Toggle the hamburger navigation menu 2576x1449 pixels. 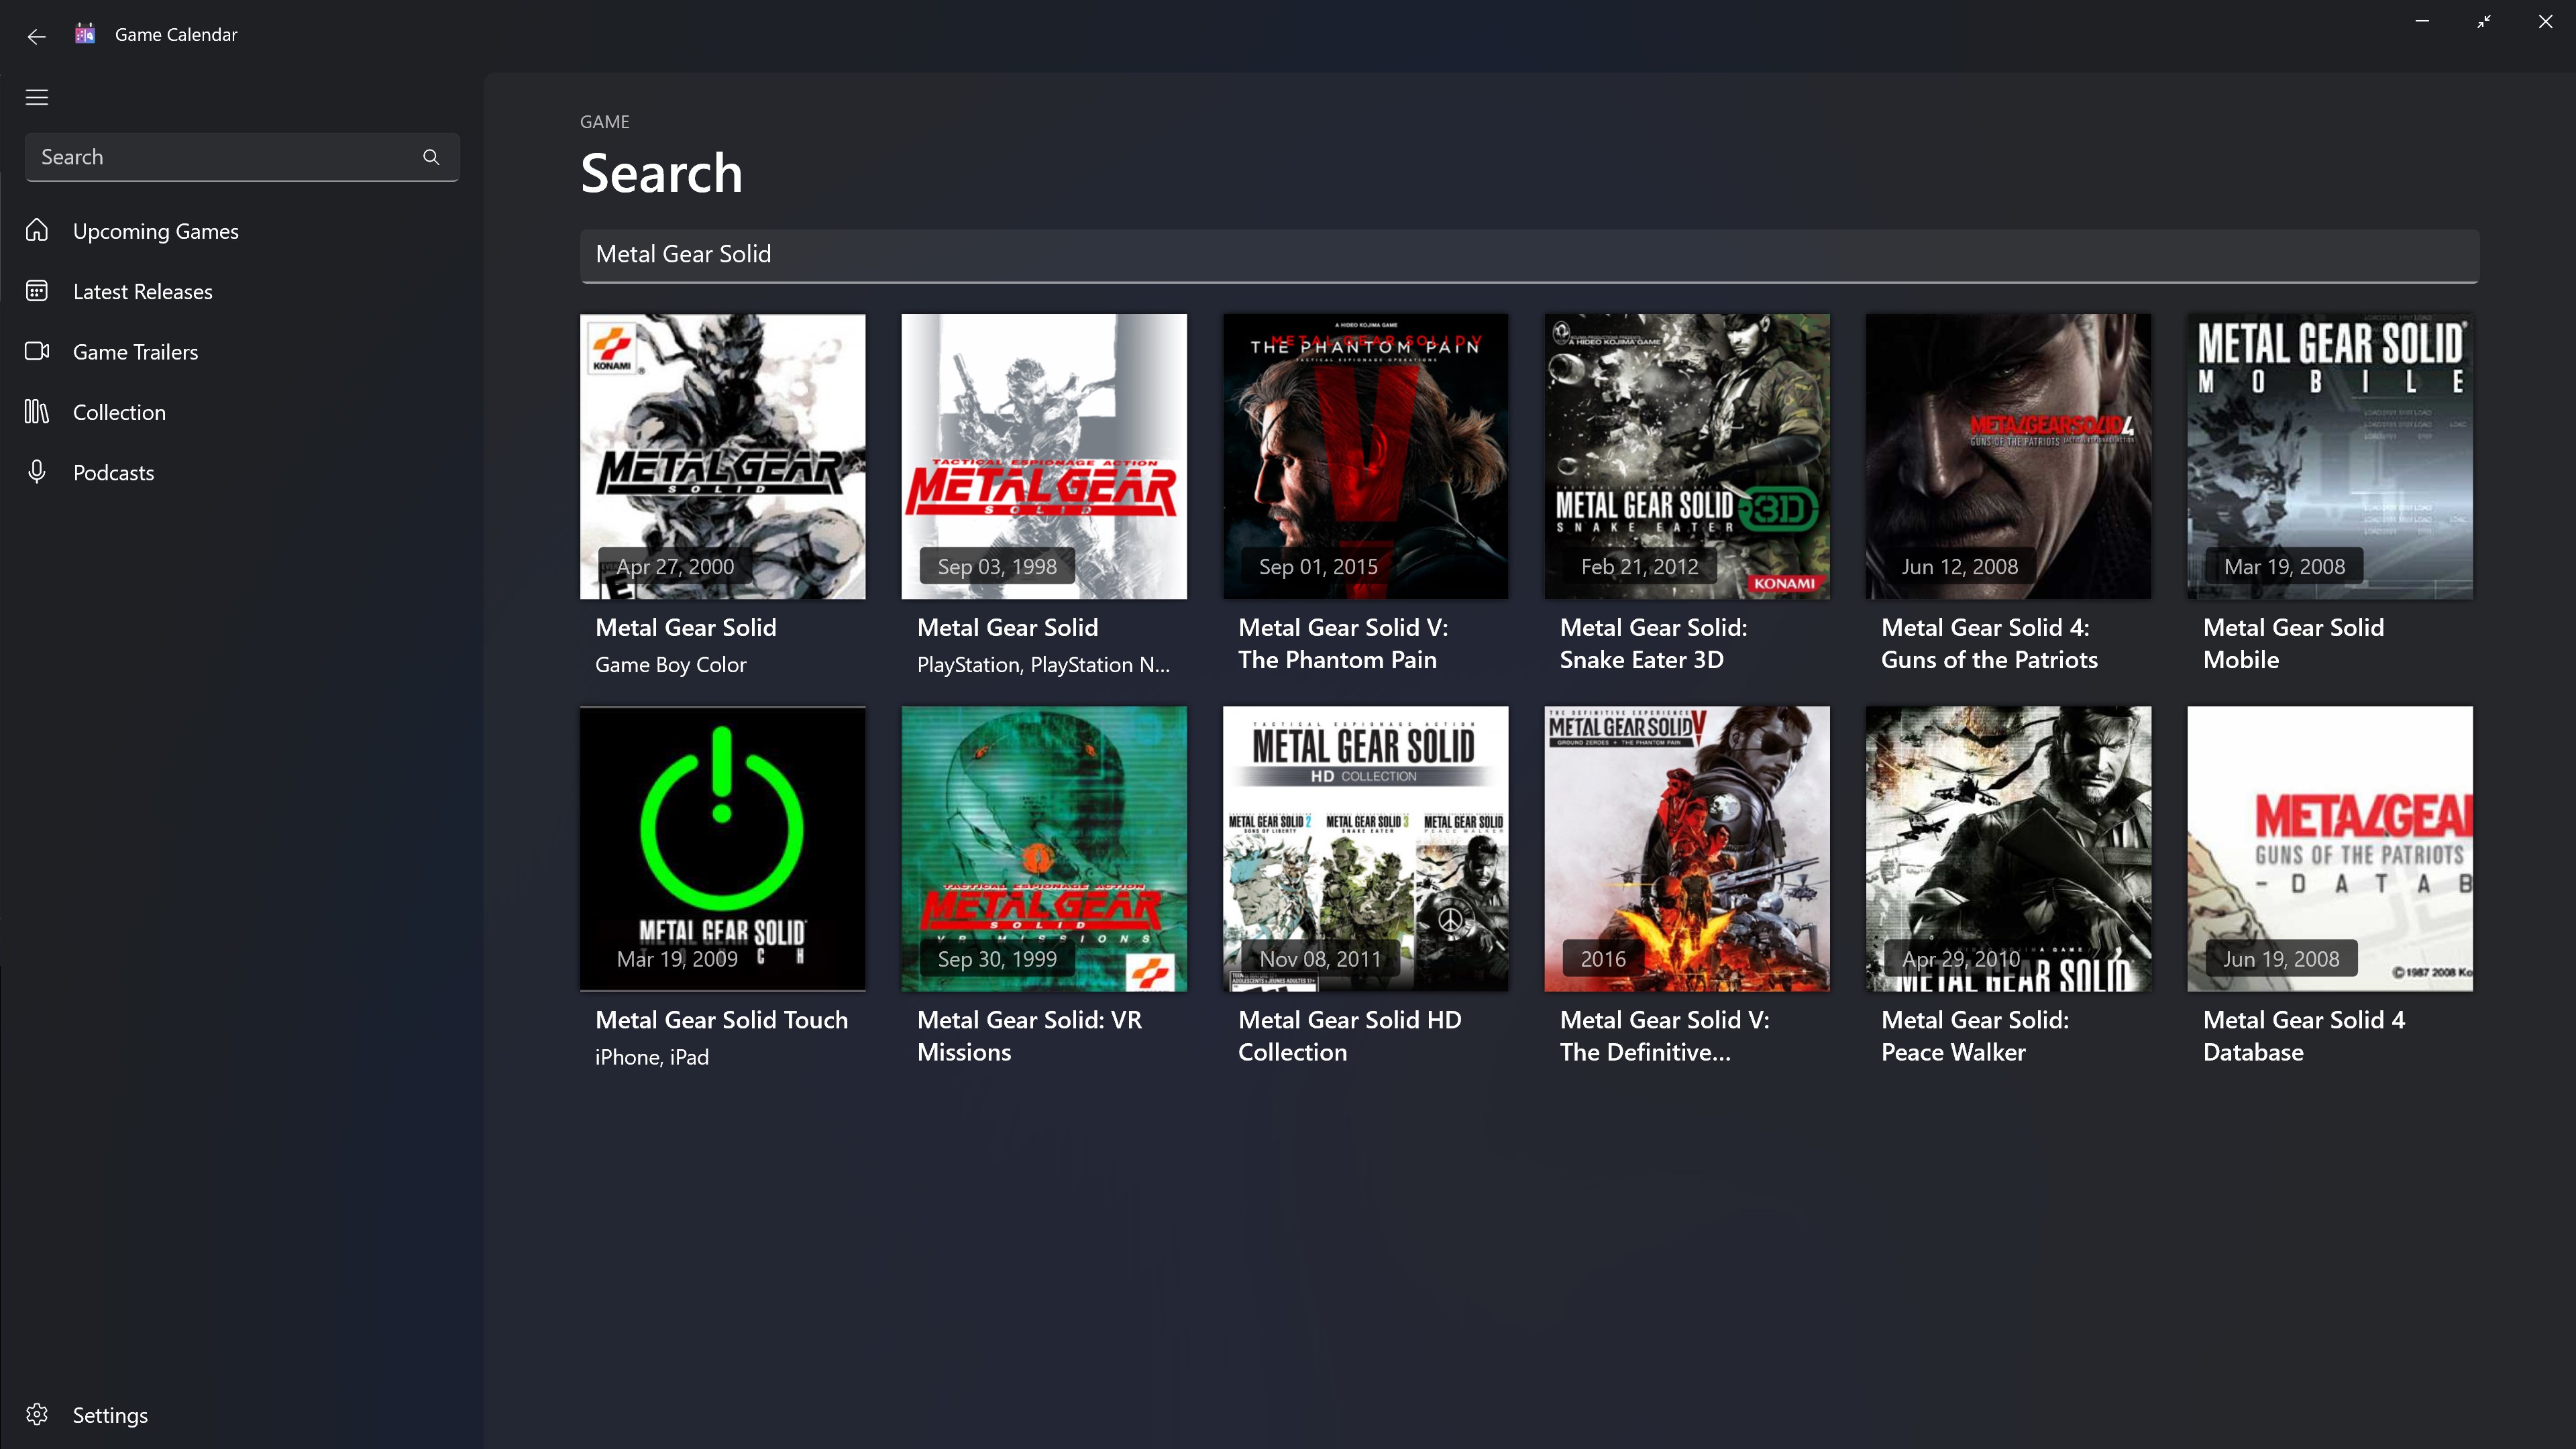(x=37, y=97)
